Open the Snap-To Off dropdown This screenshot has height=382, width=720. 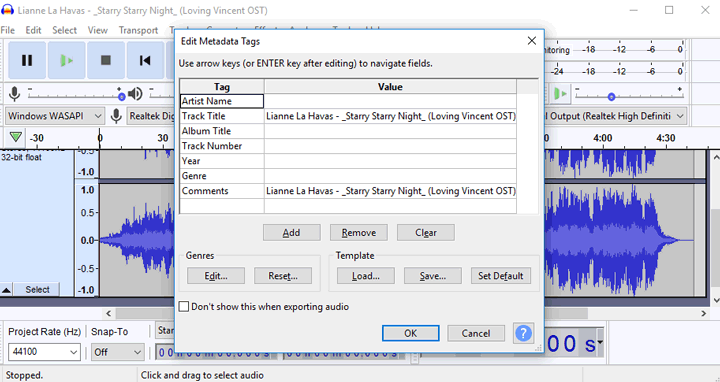118,352
